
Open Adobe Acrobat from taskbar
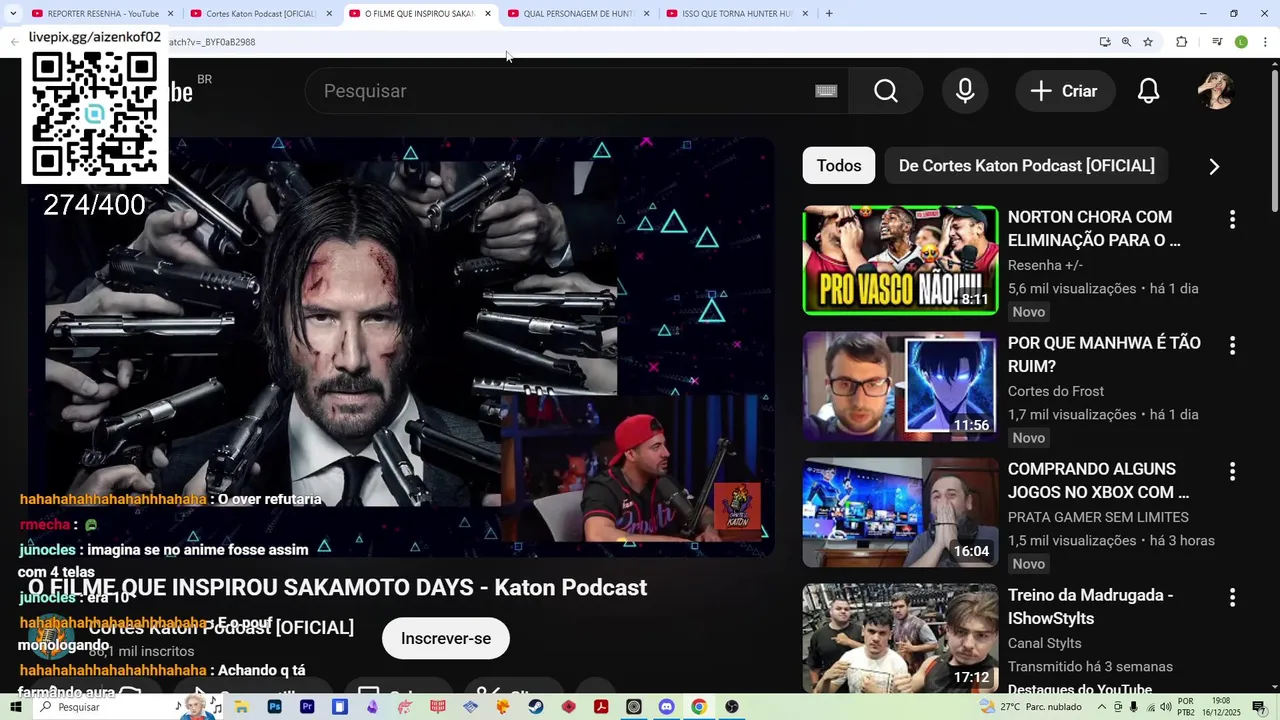[601, 707]
